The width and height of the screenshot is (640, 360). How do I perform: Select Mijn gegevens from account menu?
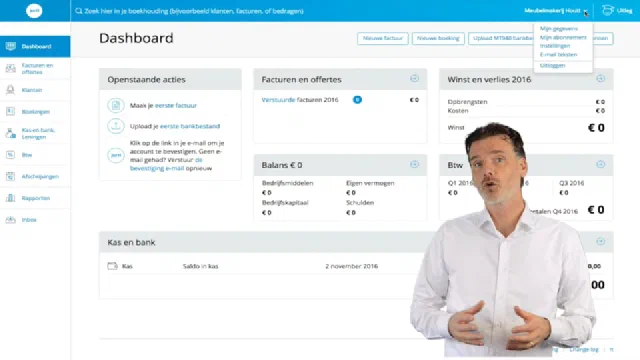pos(558,29)
